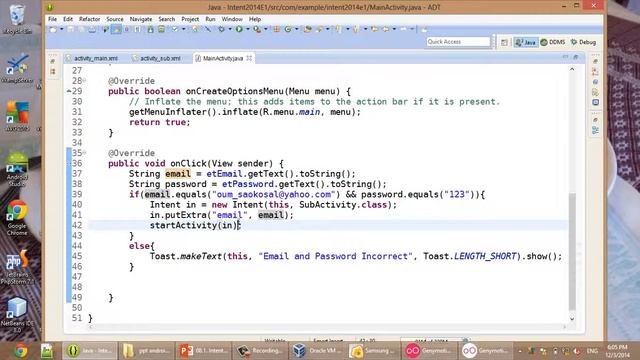
Task: Open the New Java Class dropdown arrow
Action: pos(297,29)
